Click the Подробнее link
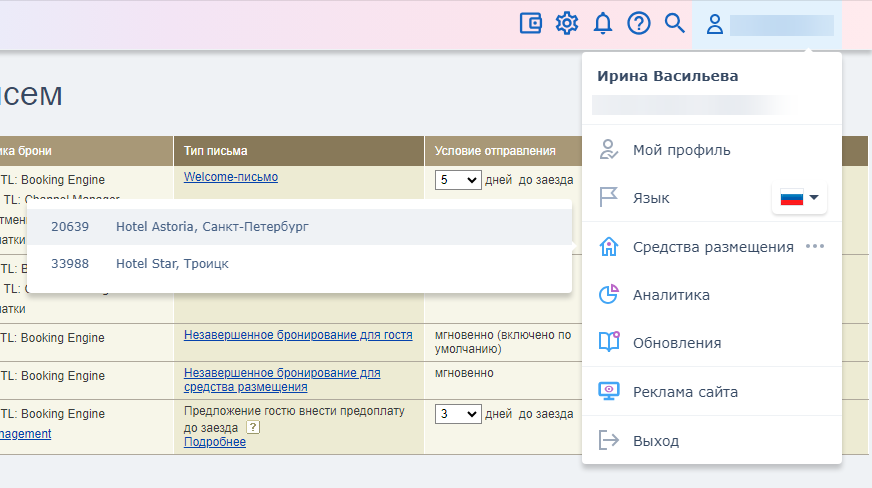Image resolution: width=872 pixels, height=488 pixels. [x=215, y=442]
